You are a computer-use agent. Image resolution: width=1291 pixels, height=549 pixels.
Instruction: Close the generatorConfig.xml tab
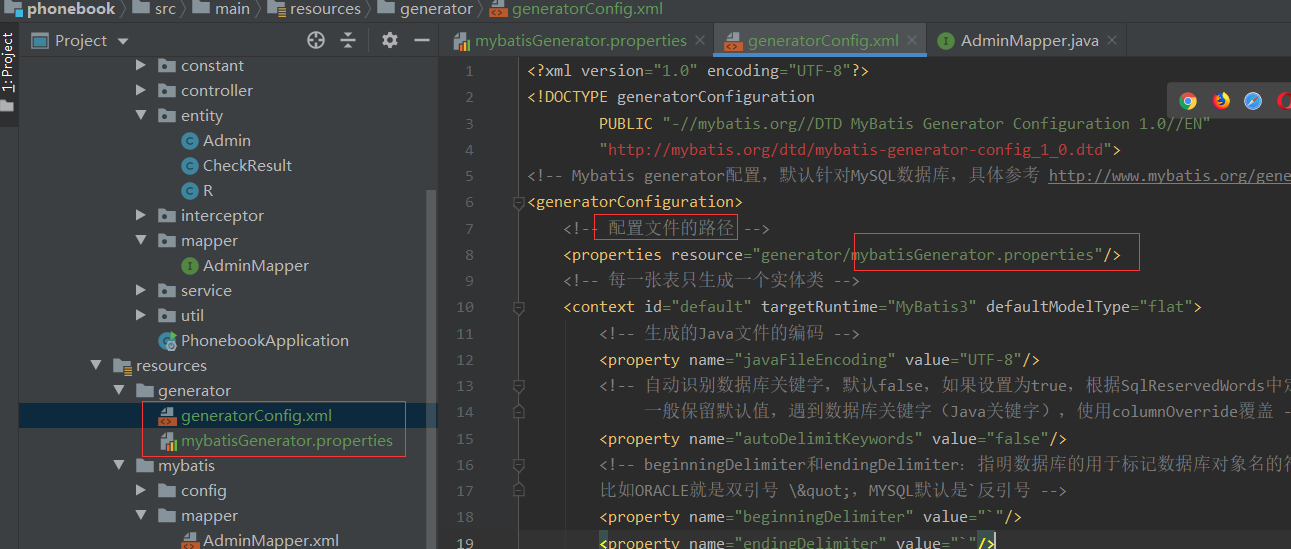coord(913,42)
